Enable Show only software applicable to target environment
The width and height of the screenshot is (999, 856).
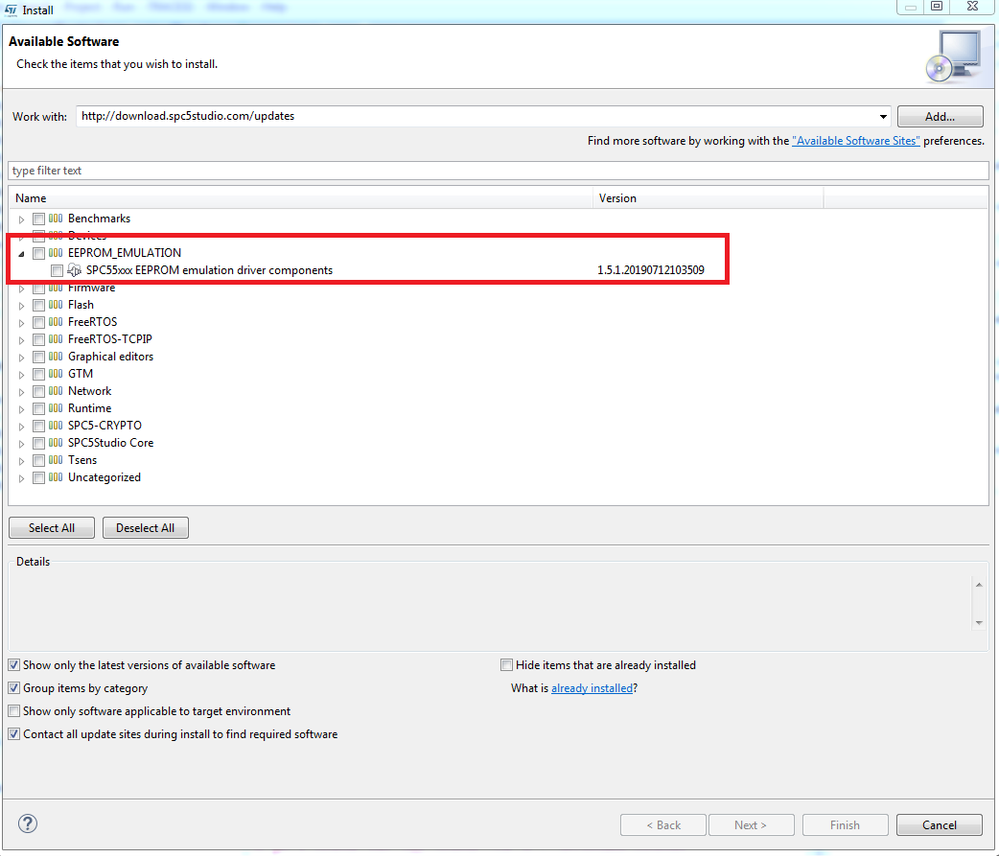tap(14, 711)
